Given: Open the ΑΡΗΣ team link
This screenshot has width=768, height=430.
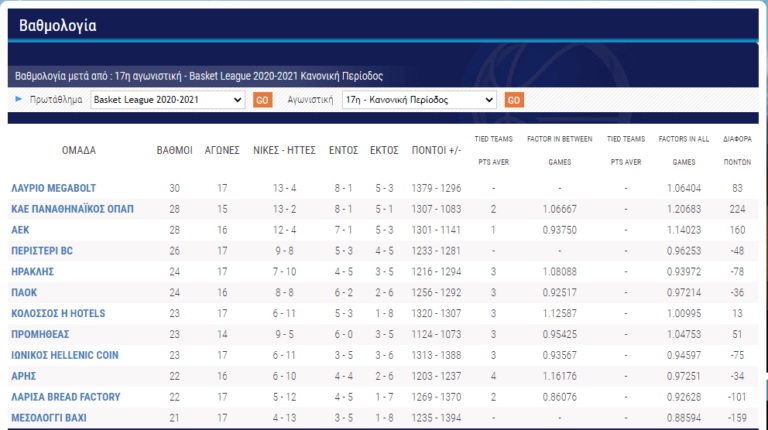Looking at the screenshot, I should tap(26, 376).
